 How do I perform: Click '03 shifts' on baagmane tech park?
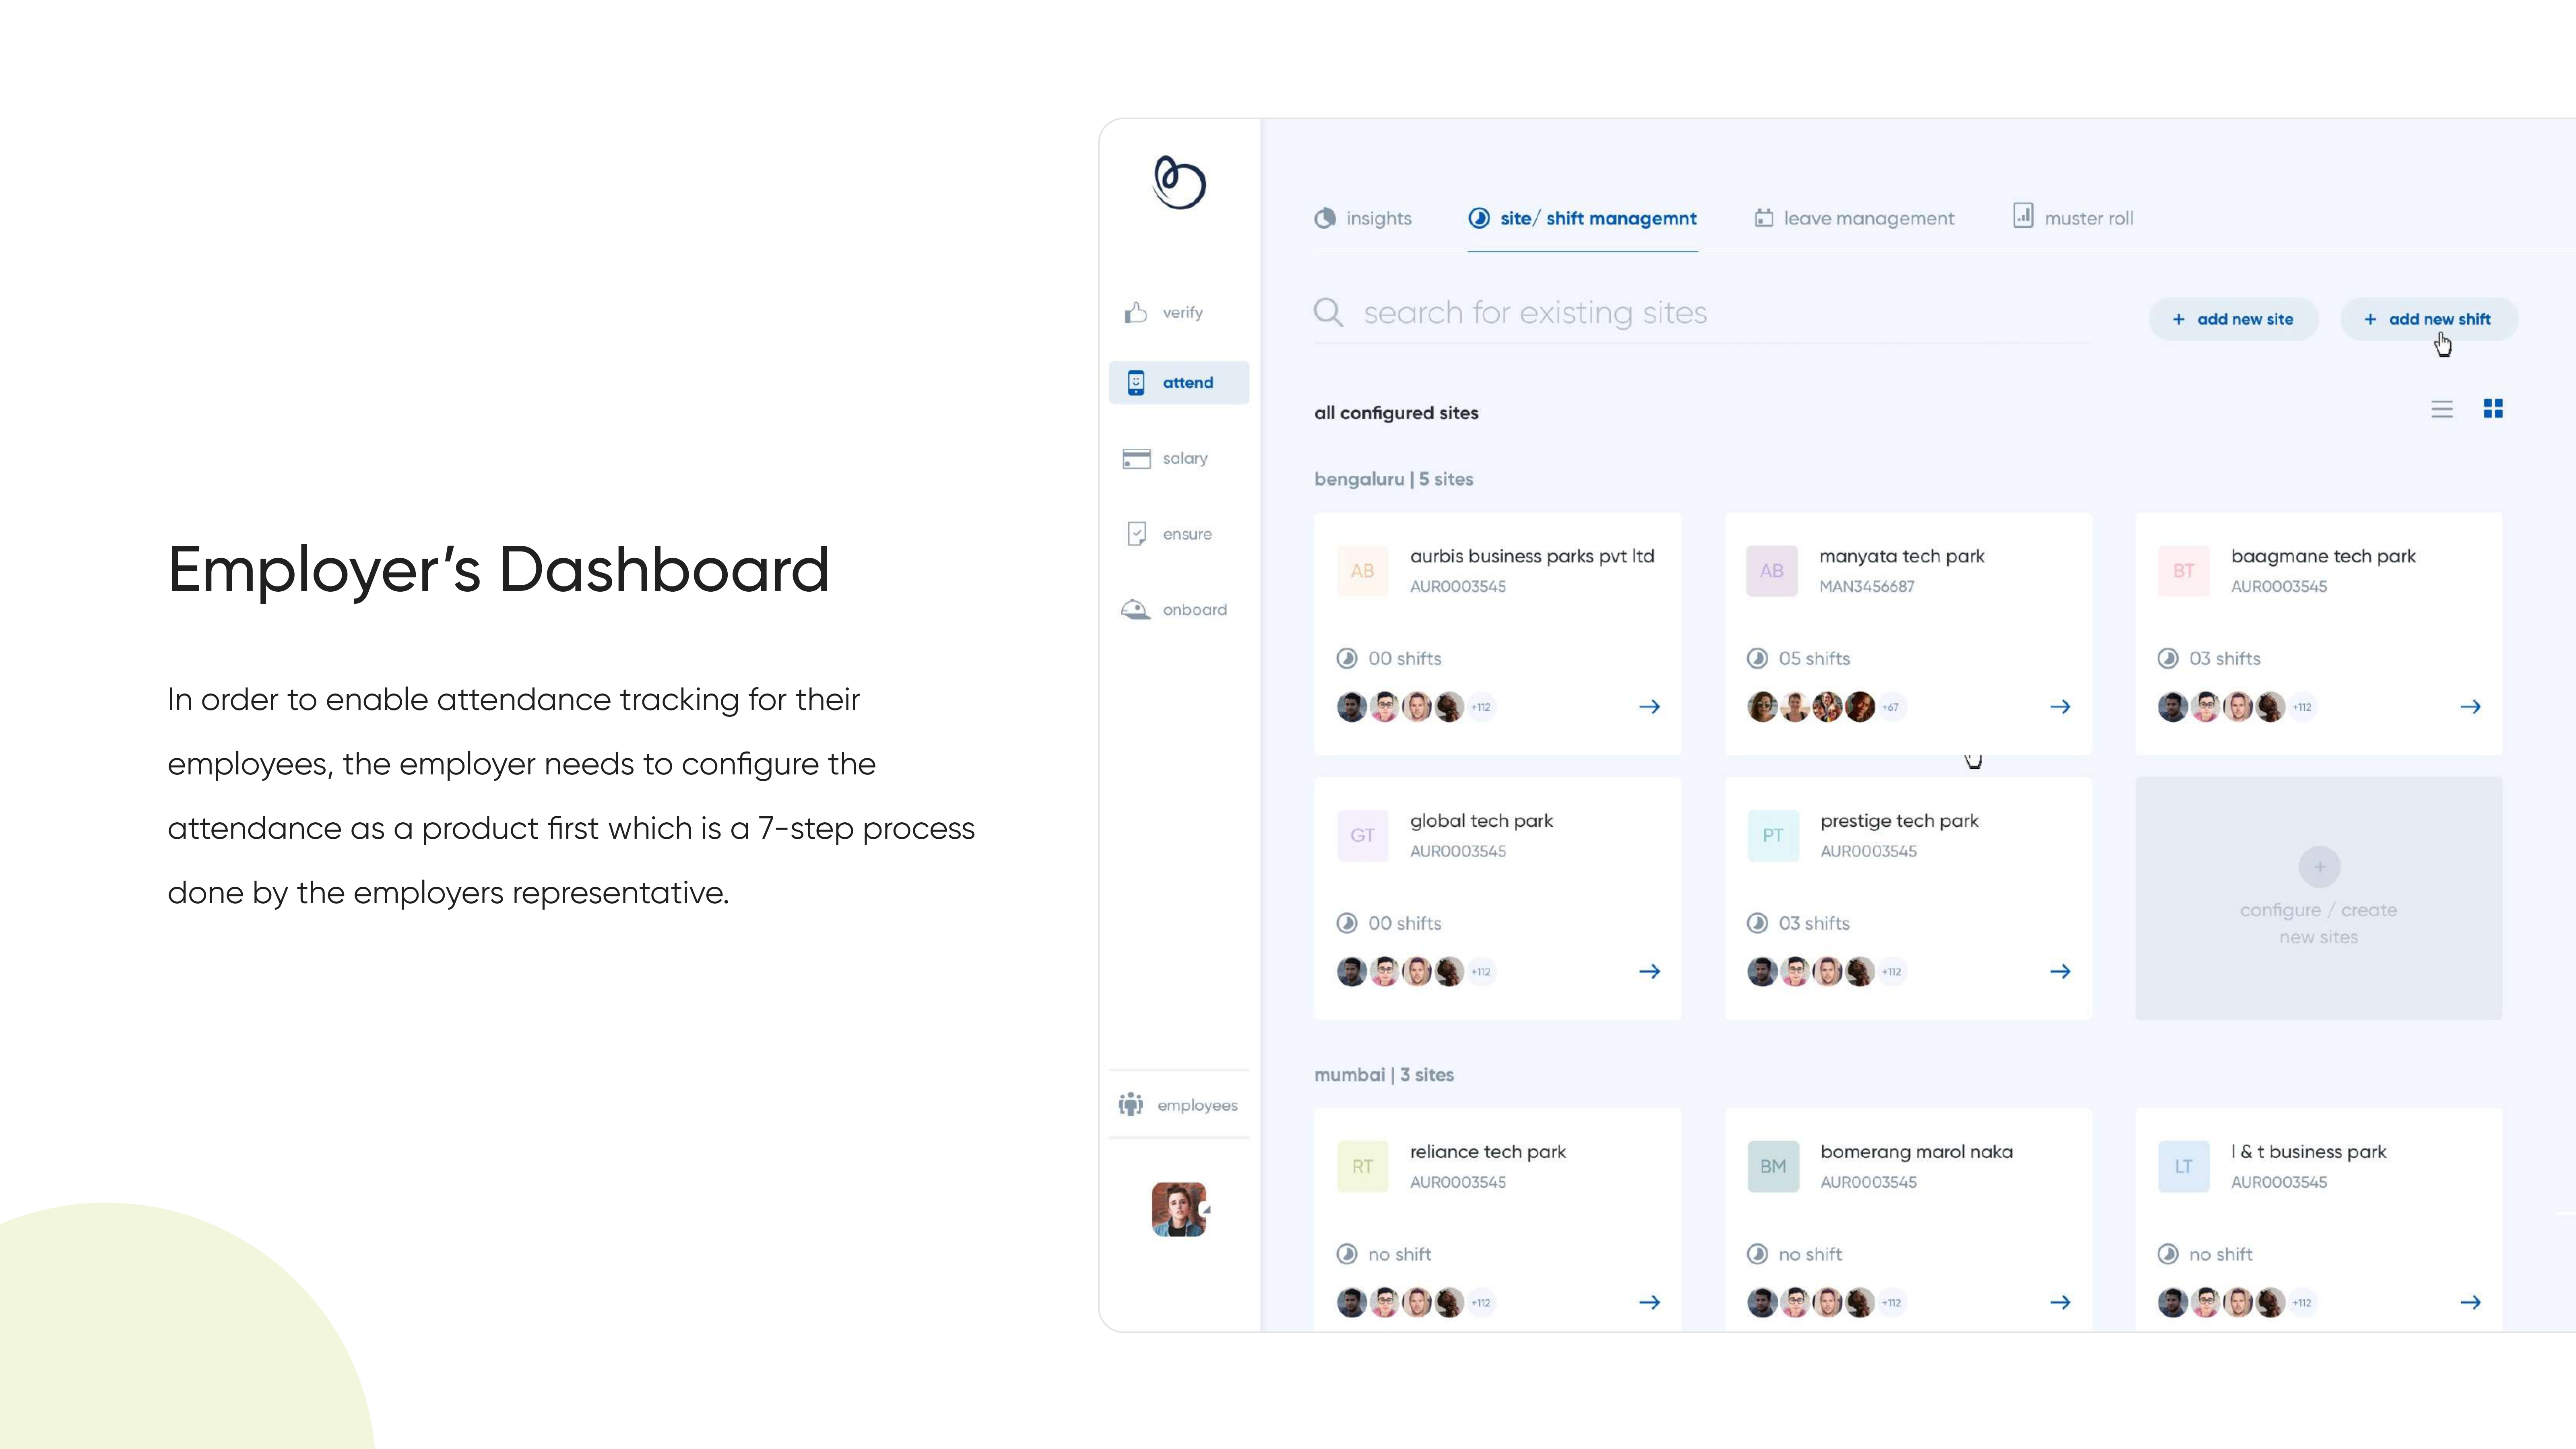[2209, 659]
